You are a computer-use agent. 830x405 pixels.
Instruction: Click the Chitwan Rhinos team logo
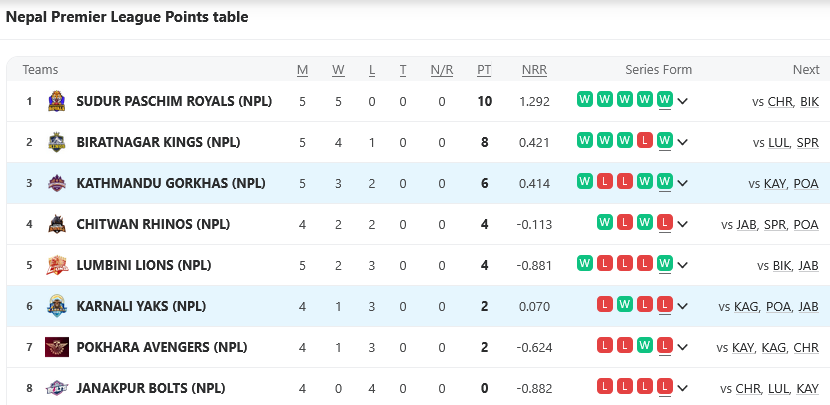tap(57, 224)
